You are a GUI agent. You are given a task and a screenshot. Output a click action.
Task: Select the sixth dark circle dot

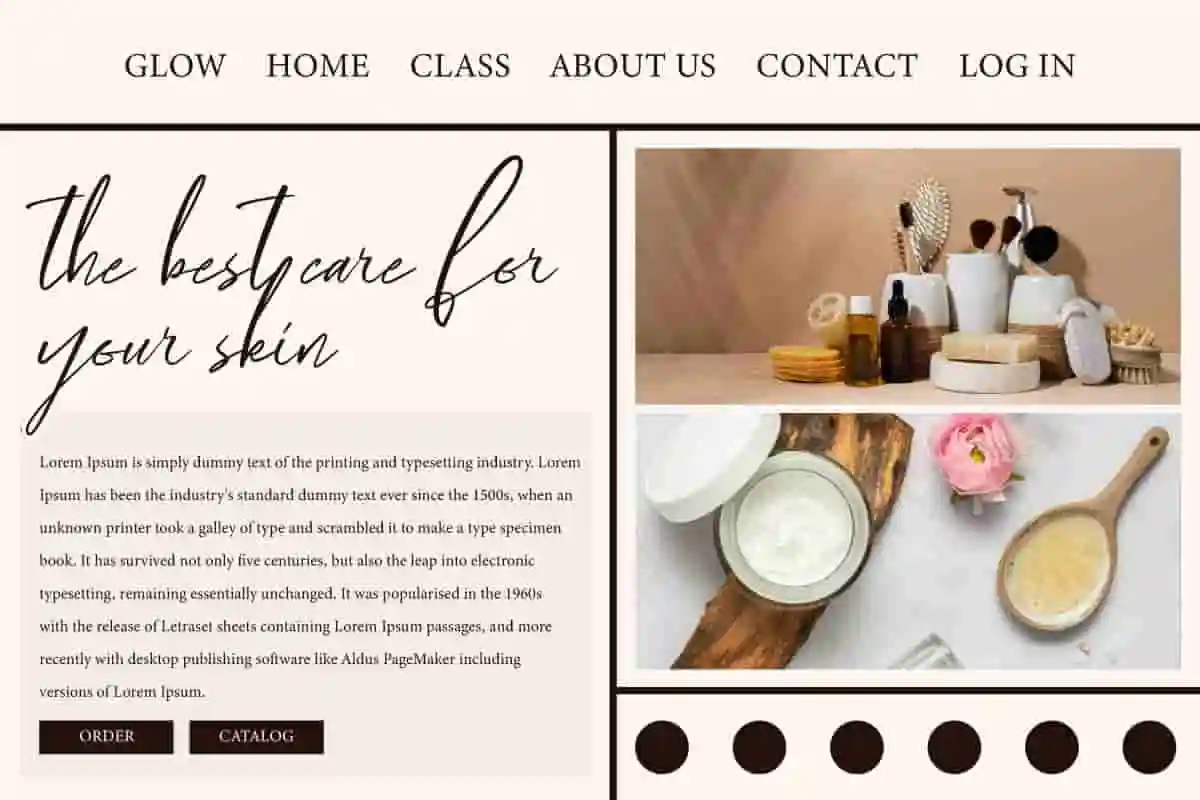1149,747
